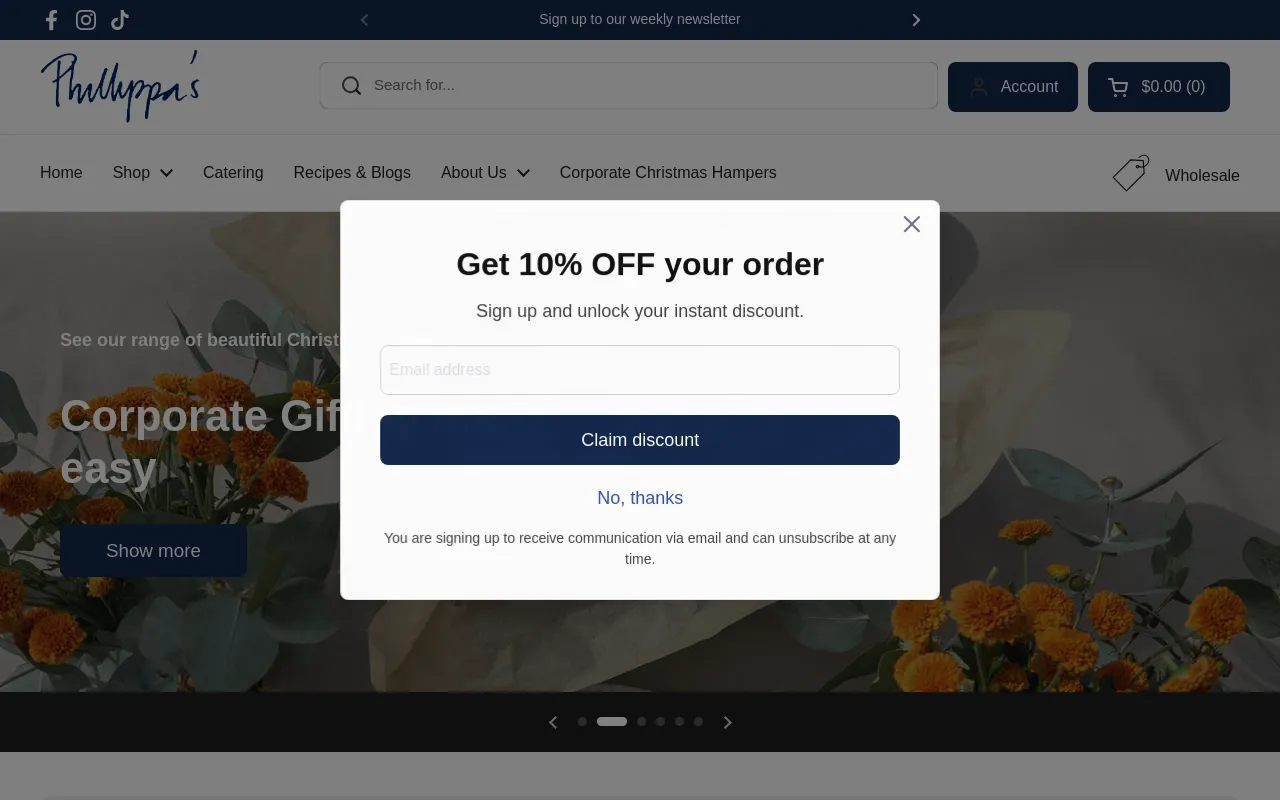
Task: Close the discount popup with X
Action: pos(911,224)
